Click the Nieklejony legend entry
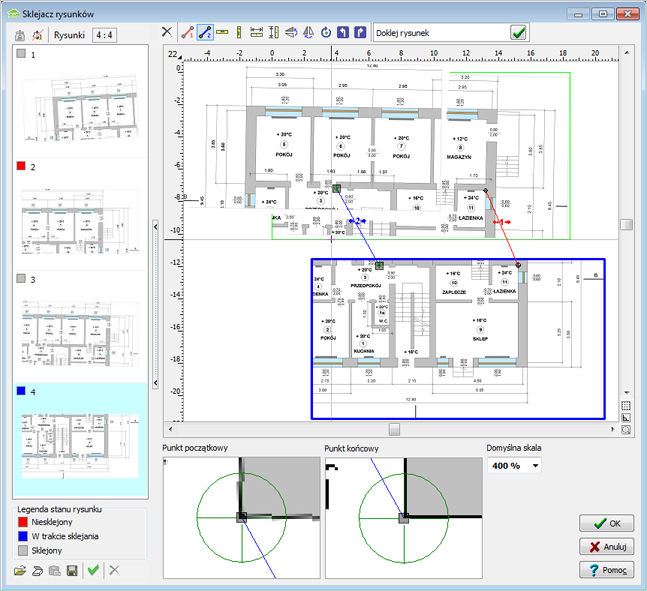 coord(45,522)
